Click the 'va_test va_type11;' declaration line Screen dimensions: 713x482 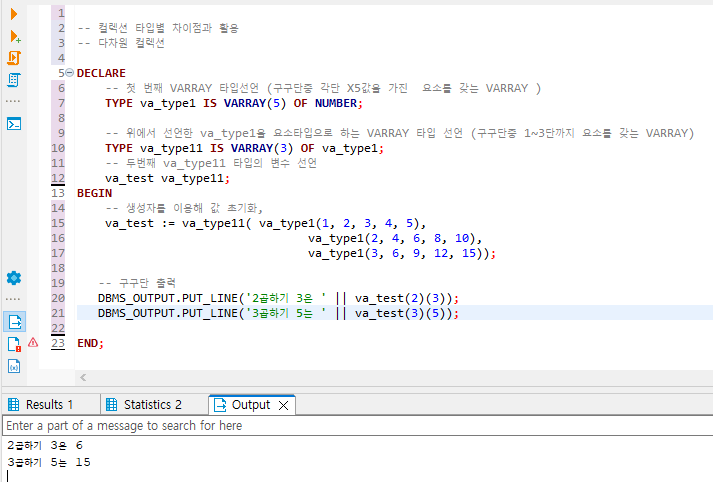tap(167, 178)
